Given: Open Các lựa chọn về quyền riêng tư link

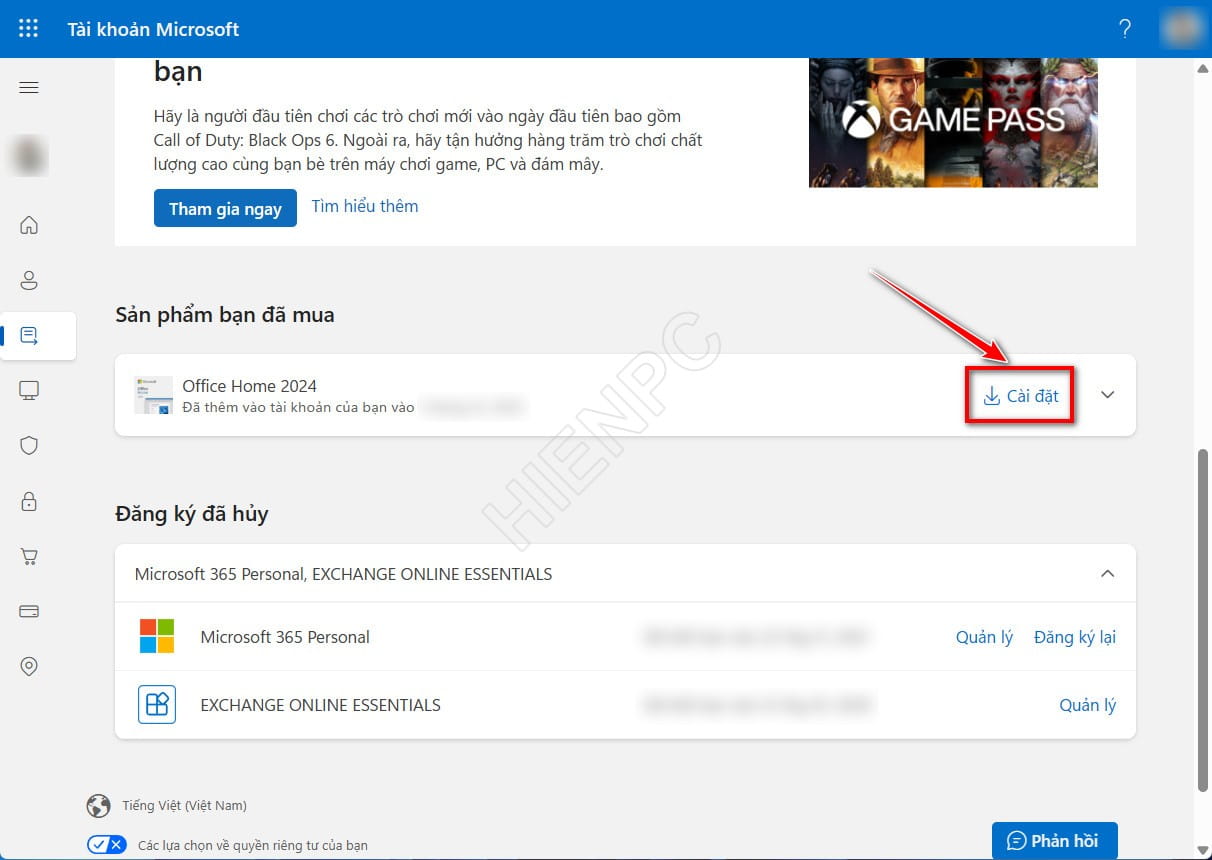Looking at the screenshot, I should pyautogui.click(x=253, y=845).
